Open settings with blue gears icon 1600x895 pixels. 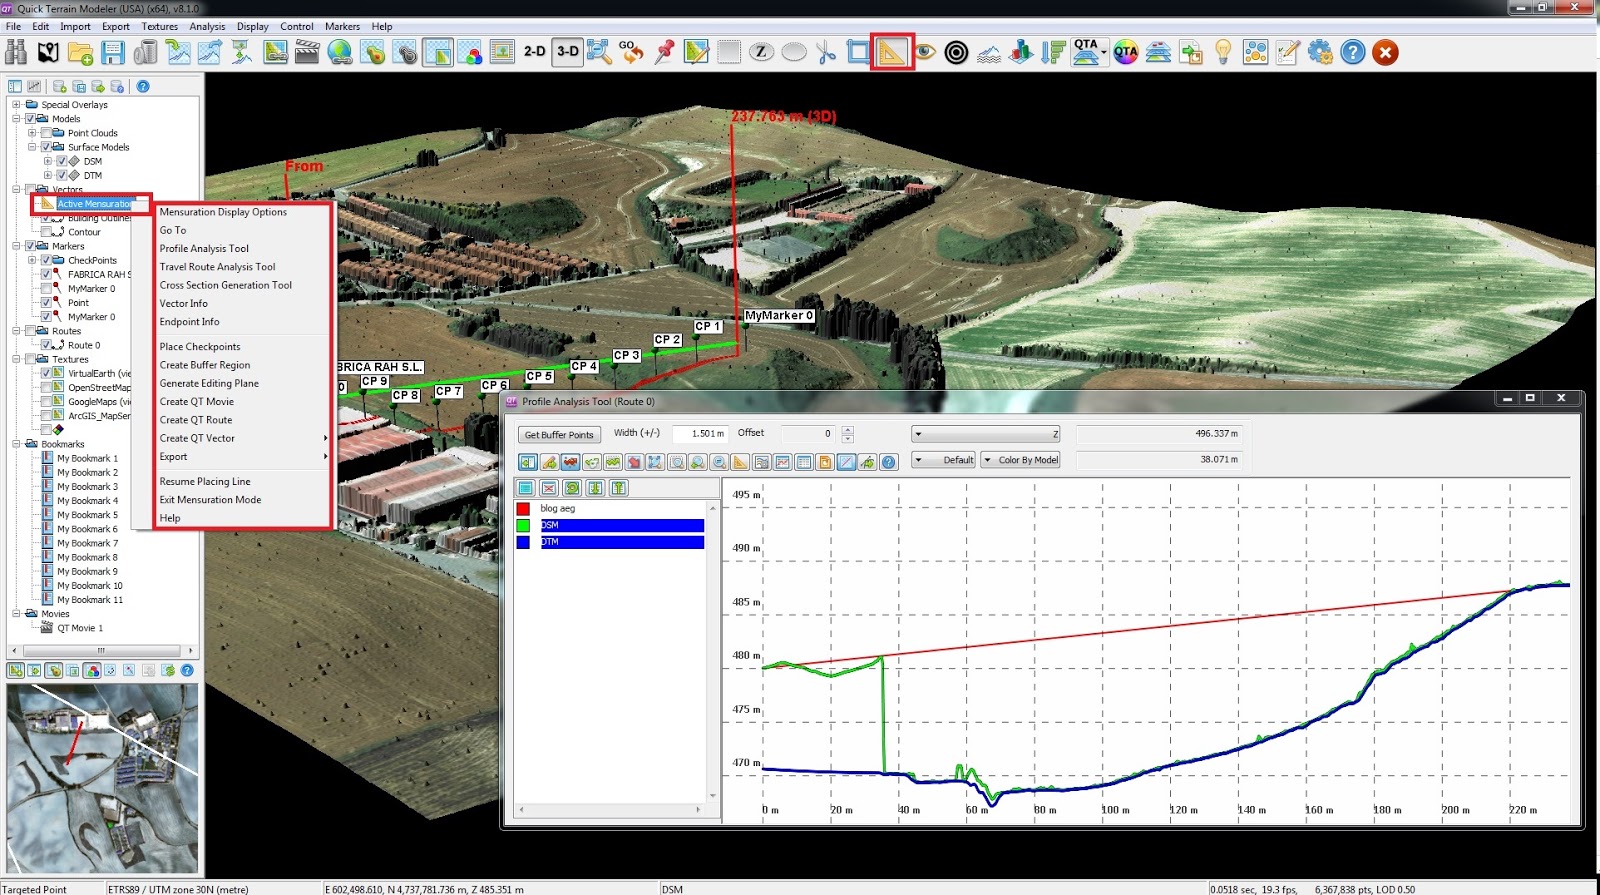[1320, 52]
